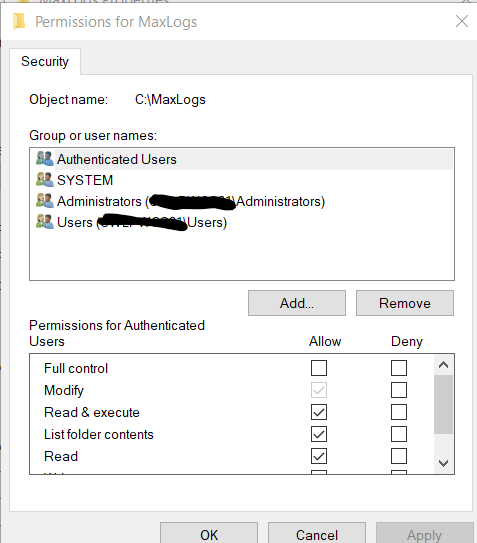The image size is (477, 543).
Task: Click the Users group icon
Action: 45,222
